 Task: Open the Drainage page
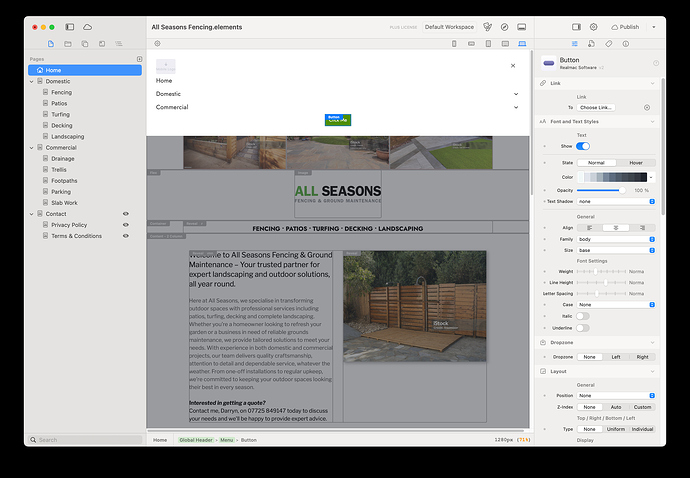pyautogui.click(x=62, y=158)
